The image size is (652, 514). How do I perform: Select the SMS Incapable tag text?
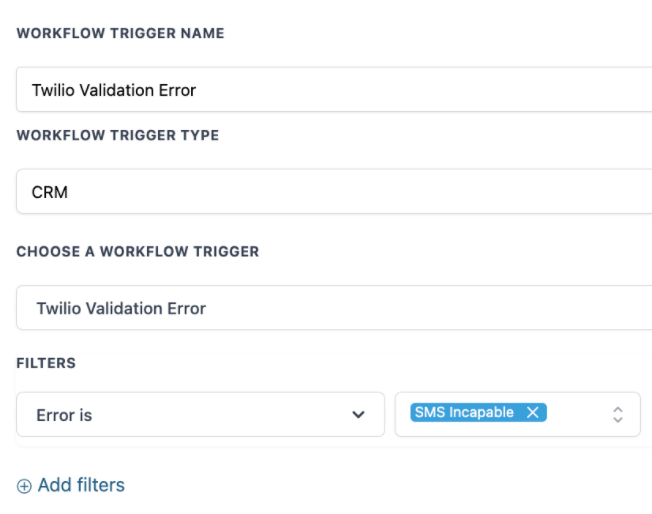coord(464,413)
